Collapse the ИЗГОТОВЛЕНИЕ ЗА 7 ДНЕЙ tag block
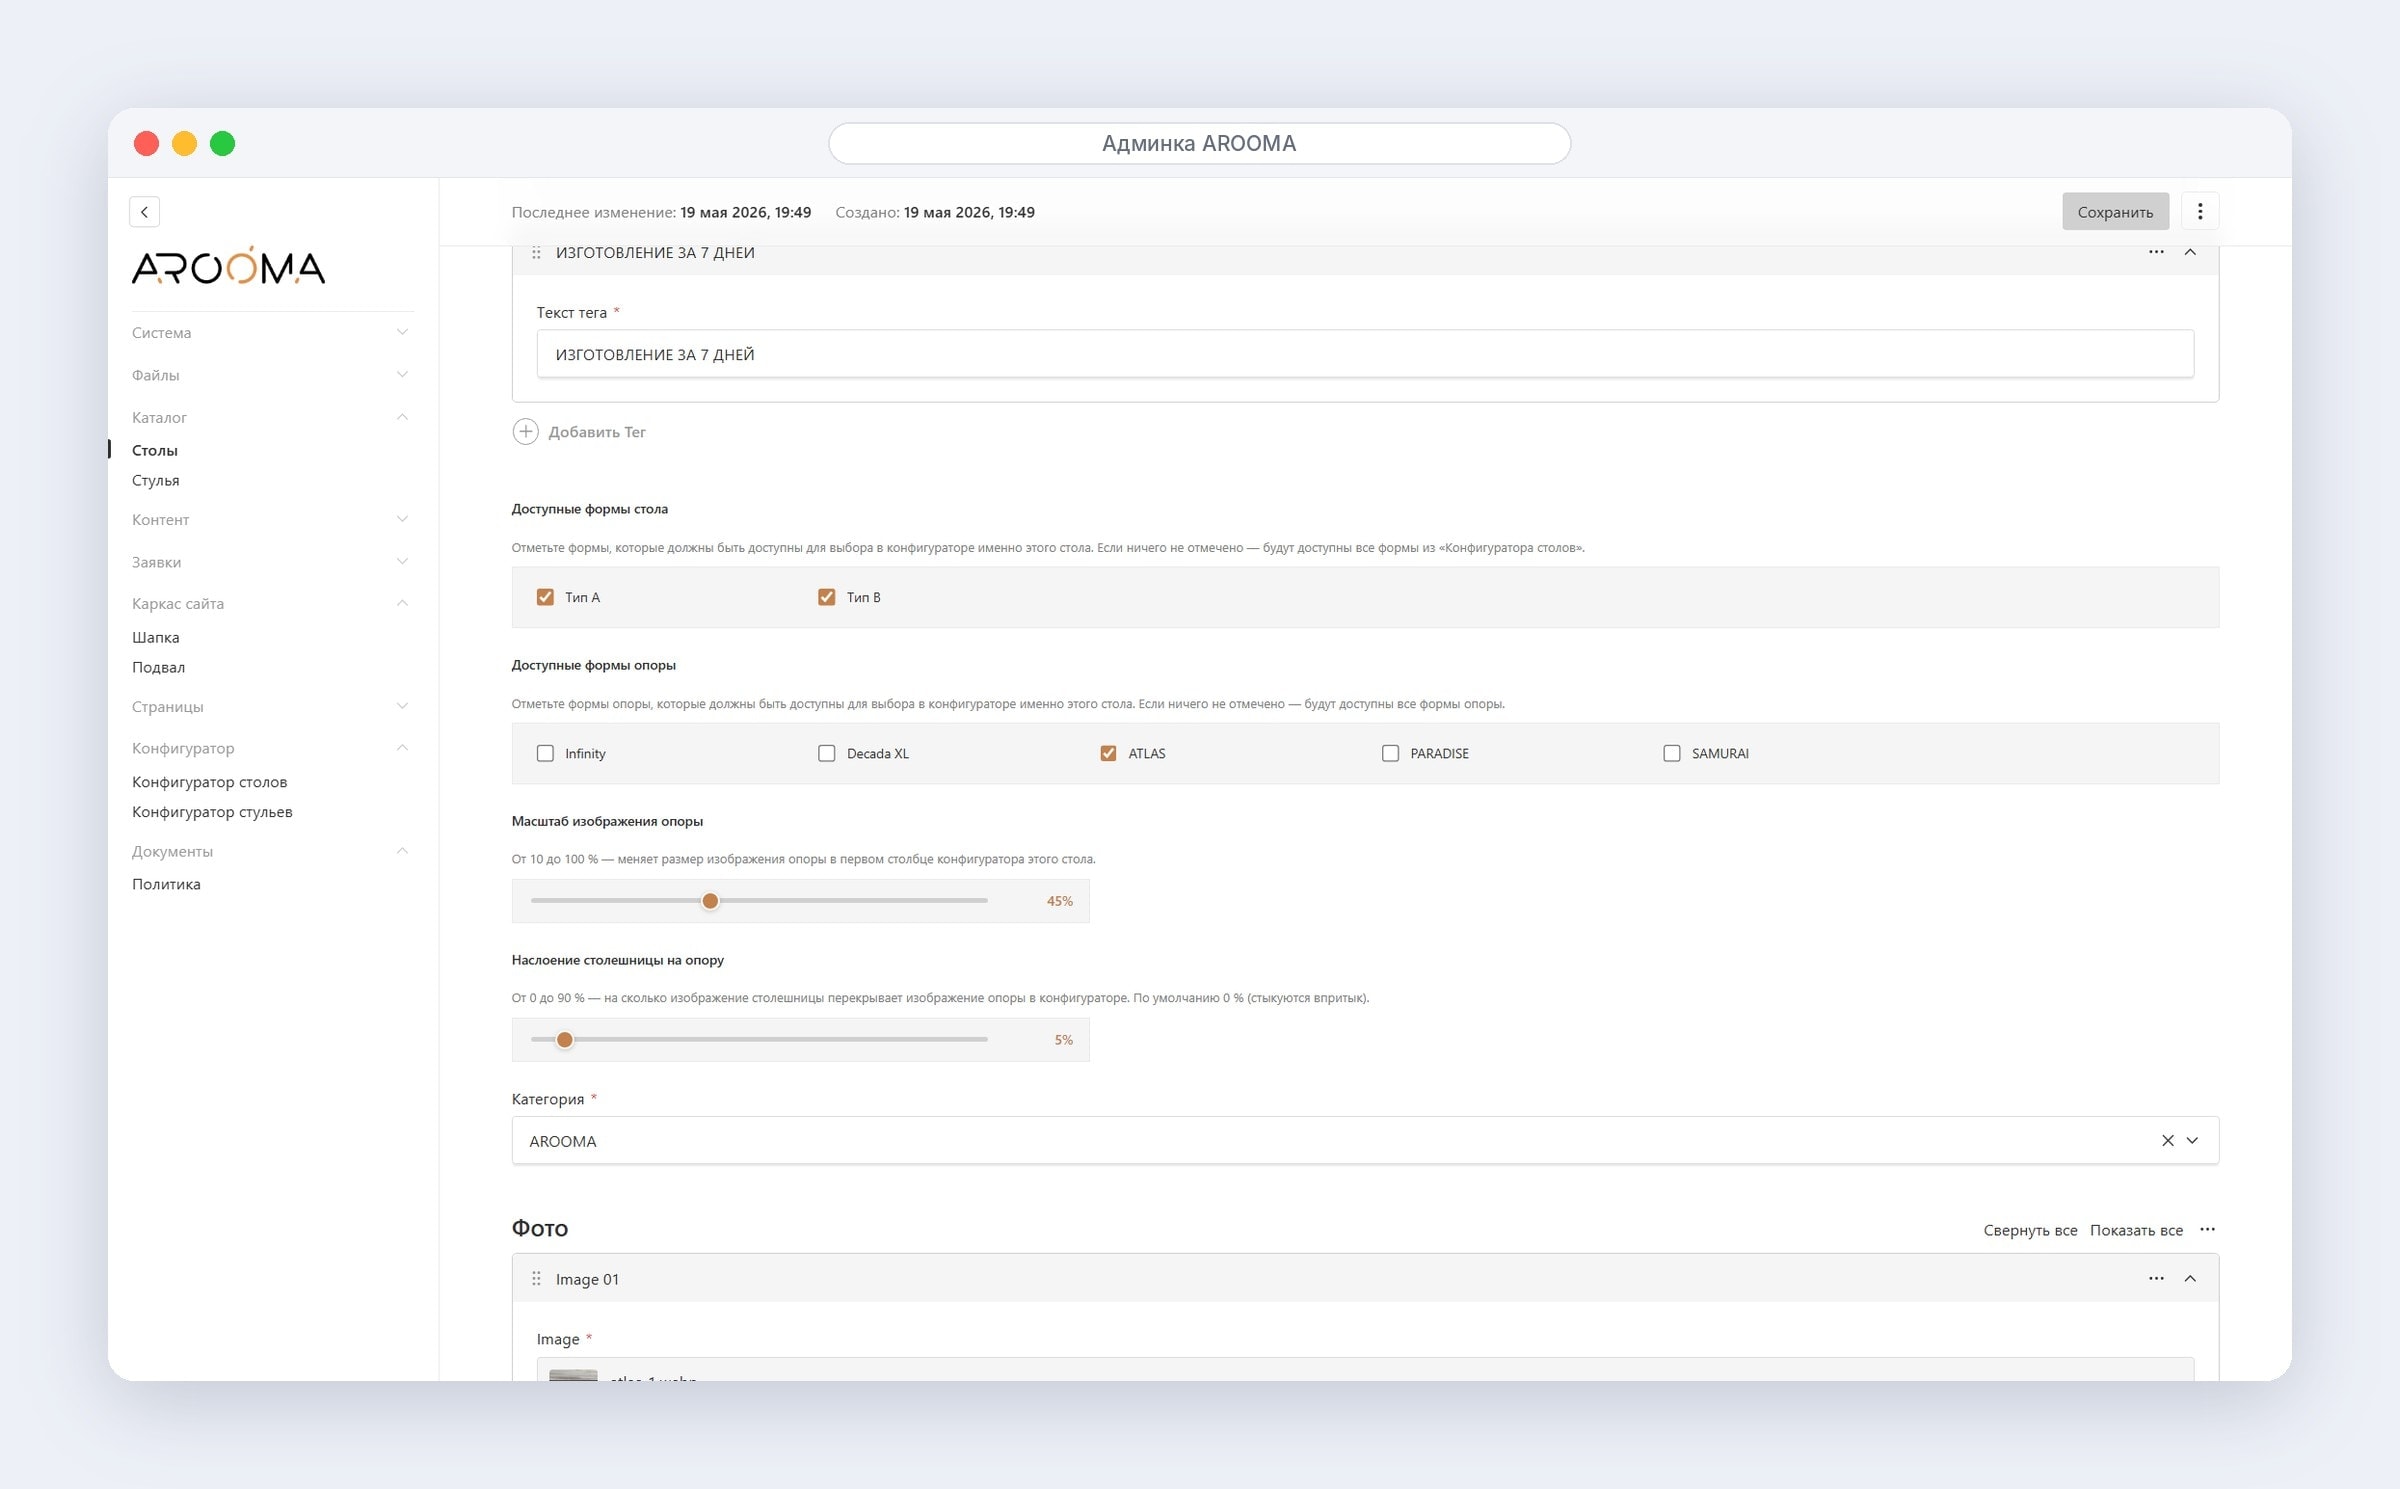Screen dimensions: 2400x1489 point(2190,252)
